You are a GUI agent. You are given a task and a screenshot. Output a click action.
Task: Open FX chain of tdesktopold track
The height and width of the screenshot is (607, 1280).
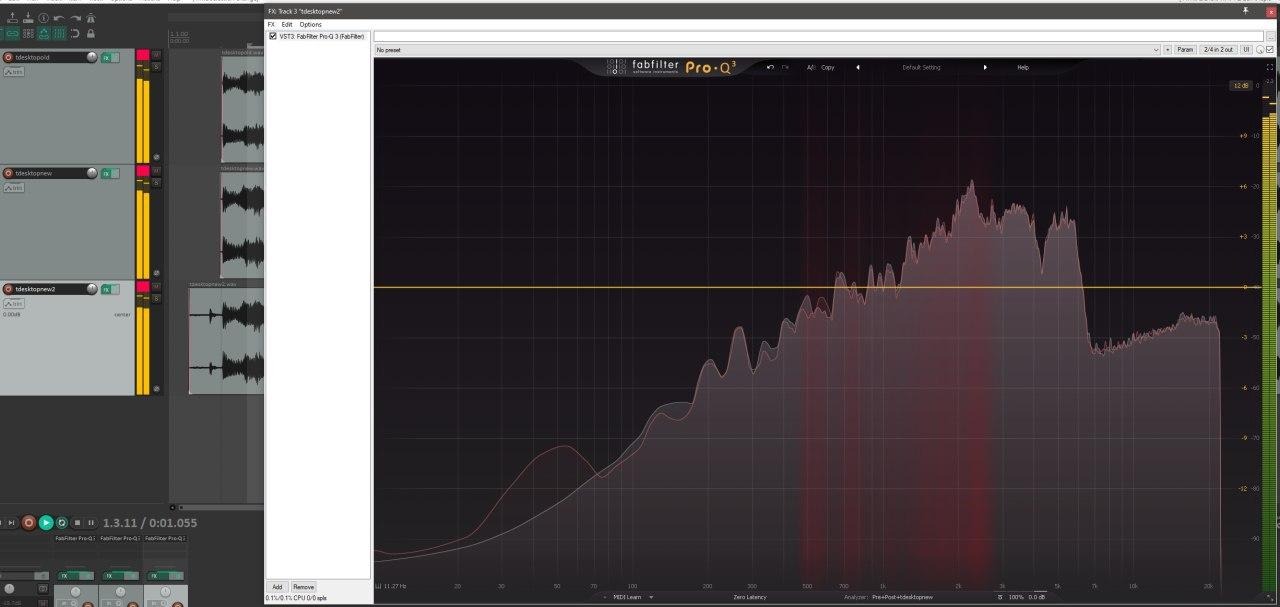click(106, 58)
